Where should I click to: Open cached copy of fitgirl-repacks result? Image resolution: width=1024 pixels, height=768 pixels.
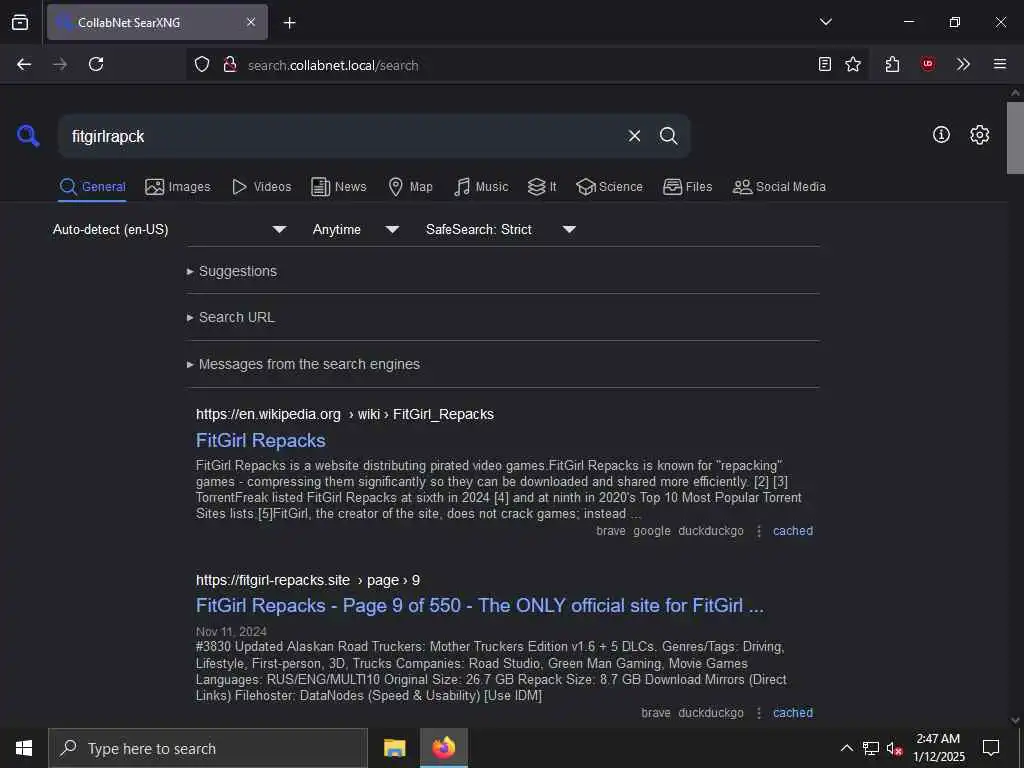793,713
